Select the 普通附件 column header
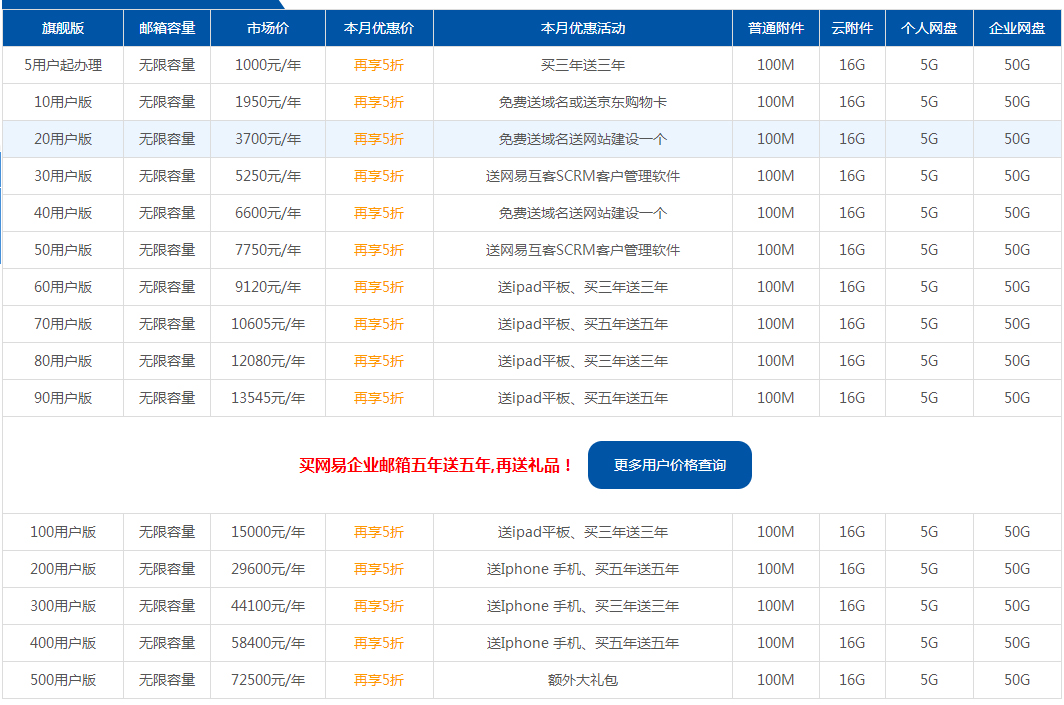Image resolution: width=1064 pixels, height=705 pixels. click(776, 28)
